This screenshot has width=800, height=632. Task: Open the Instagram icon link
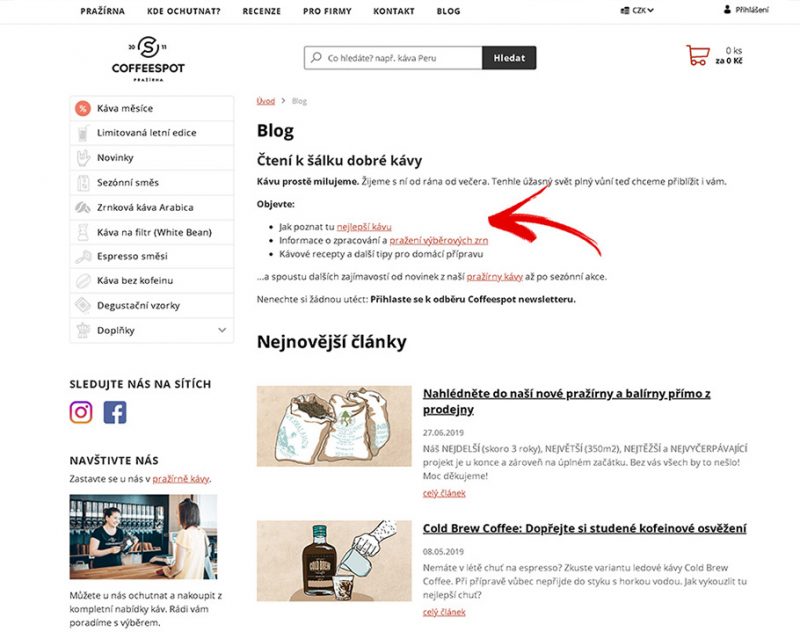tap(81, 412)
